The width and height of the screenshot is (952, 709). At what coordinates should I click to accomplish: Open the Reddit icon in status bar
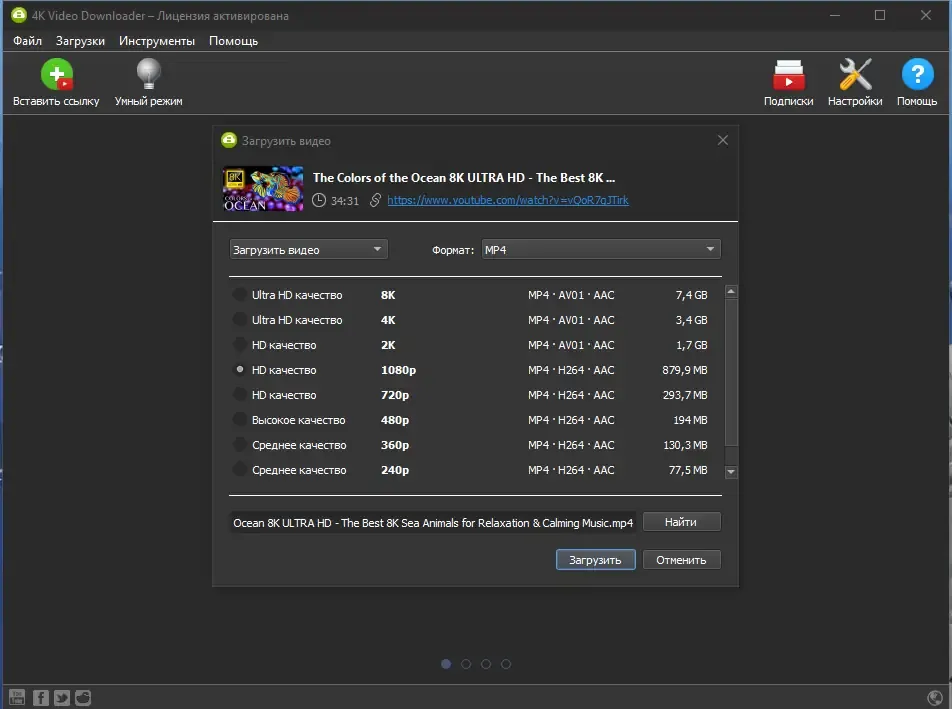(83, 697)
